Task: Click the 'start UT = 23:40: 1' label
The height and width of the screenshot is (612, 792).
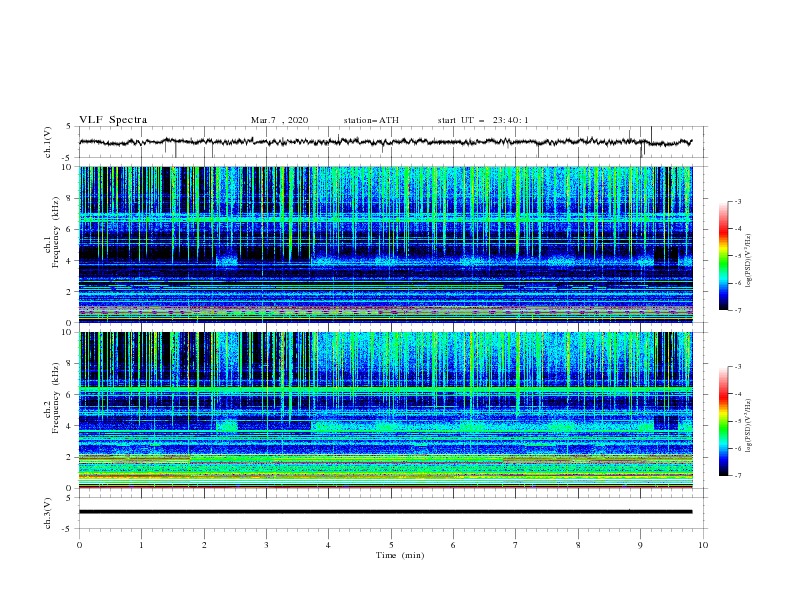Action: pos(483,120)
